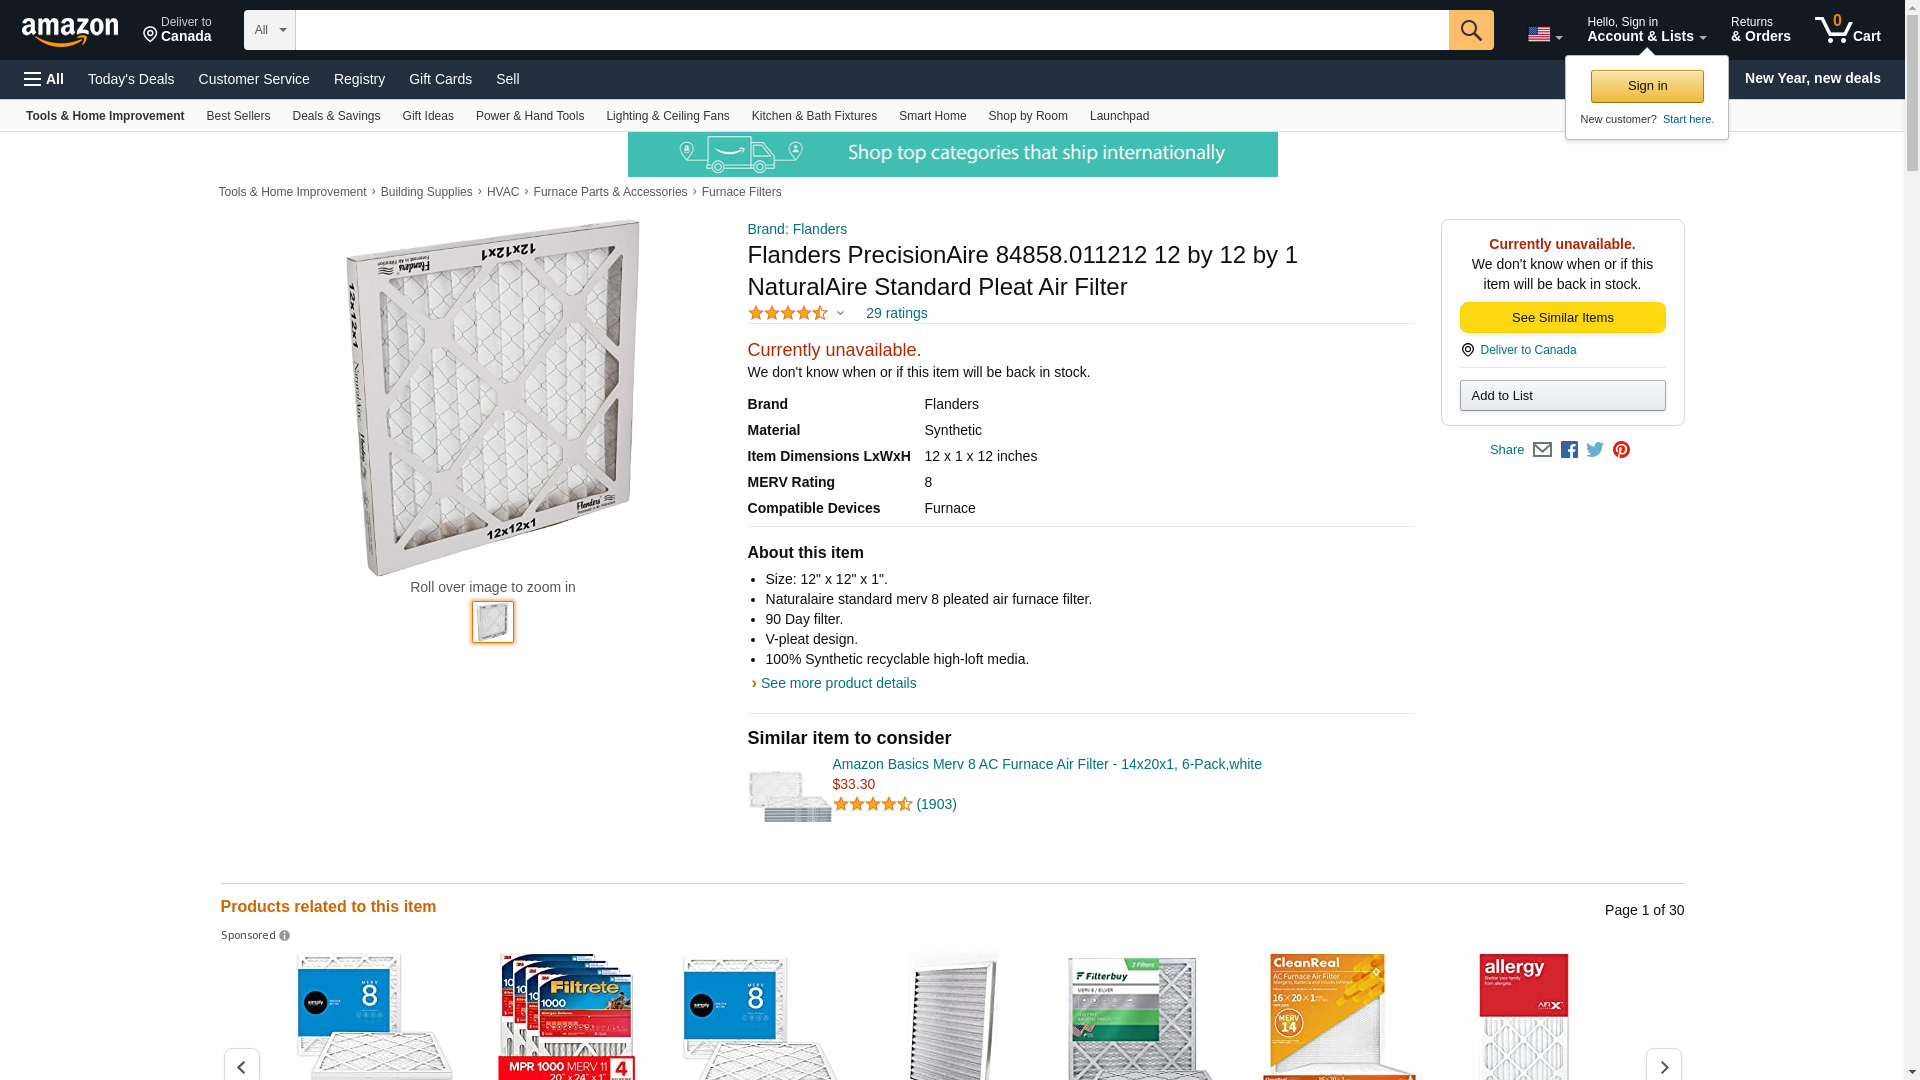Viewport: 1920px width, 1080px height.
Task: Show next related products page
Action: [1663, 1066]
